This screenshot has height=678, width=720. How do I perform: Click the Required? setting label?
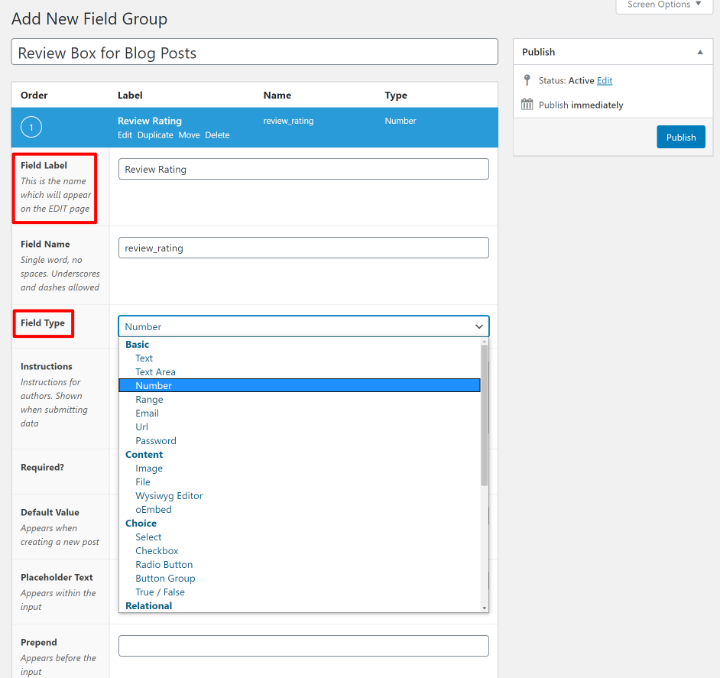pos(42,467)
